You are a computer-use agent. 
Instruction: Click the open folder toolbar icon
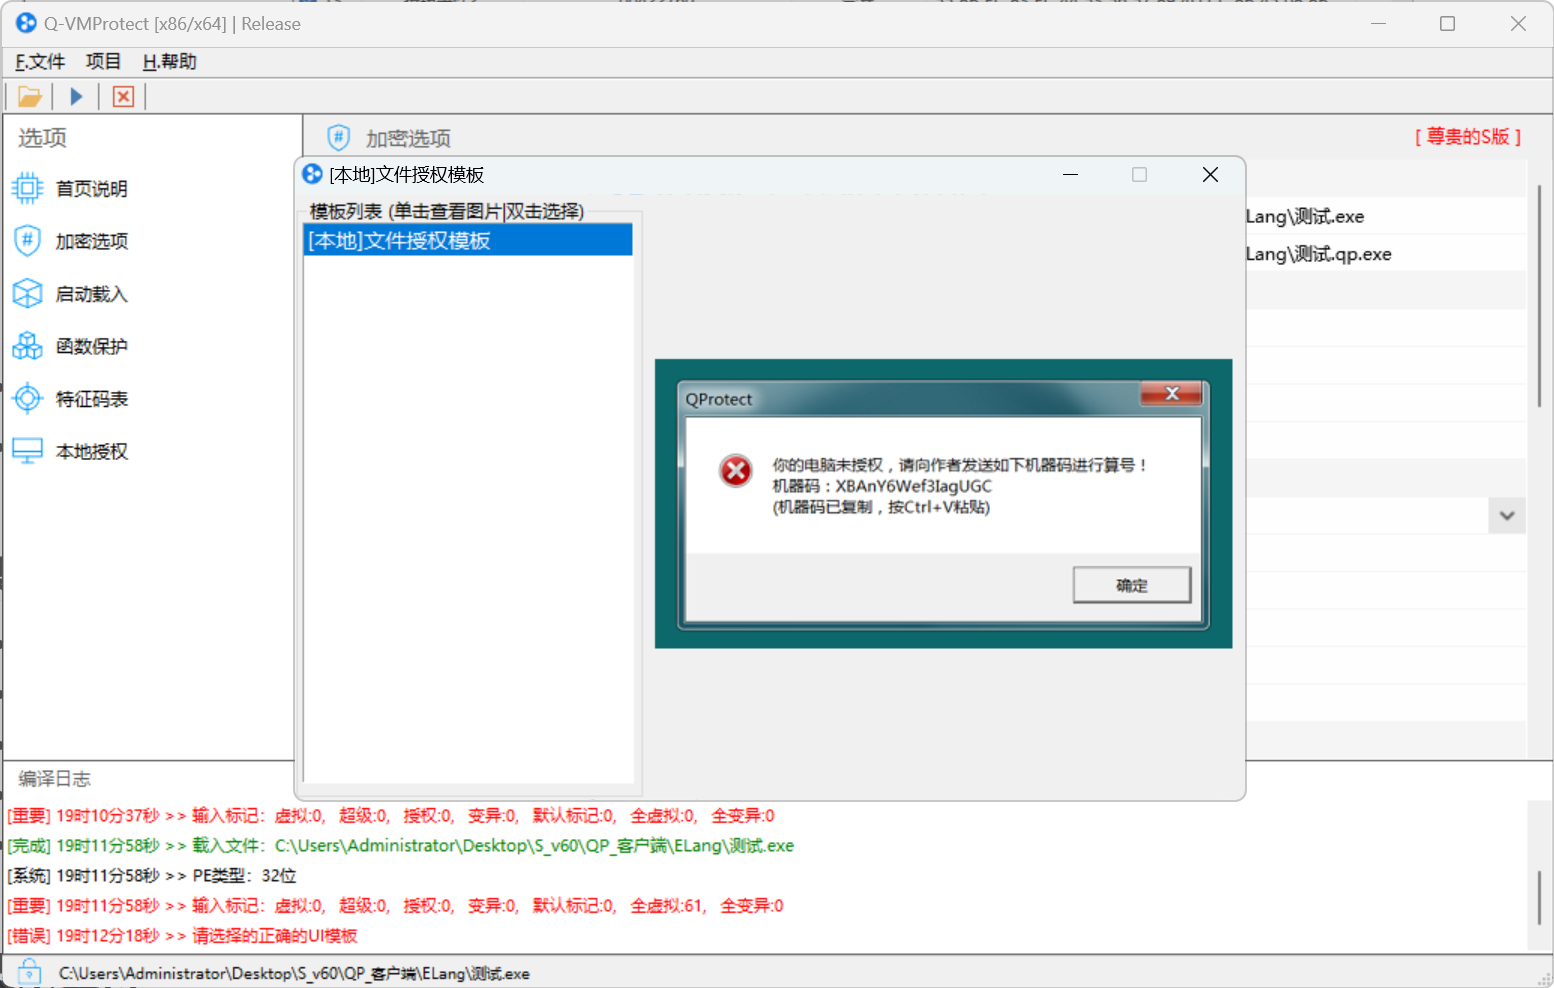(x=29, y=95)
